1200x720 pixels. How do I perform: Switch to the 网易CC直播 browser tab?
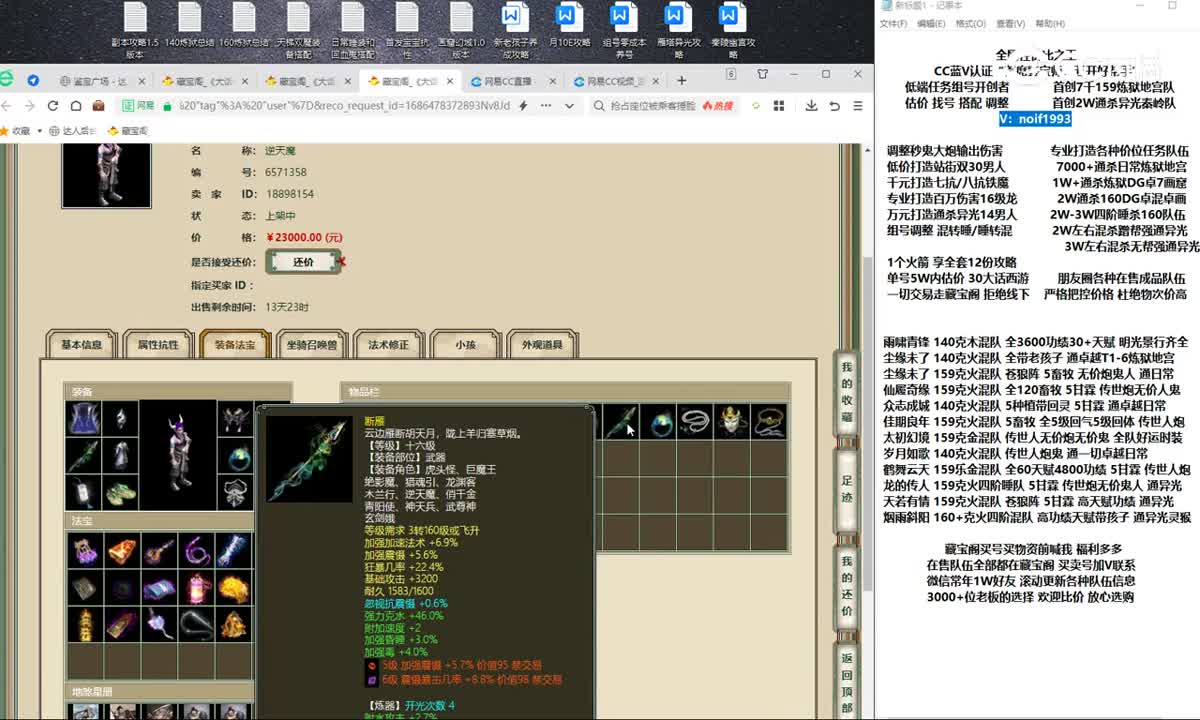508,81
